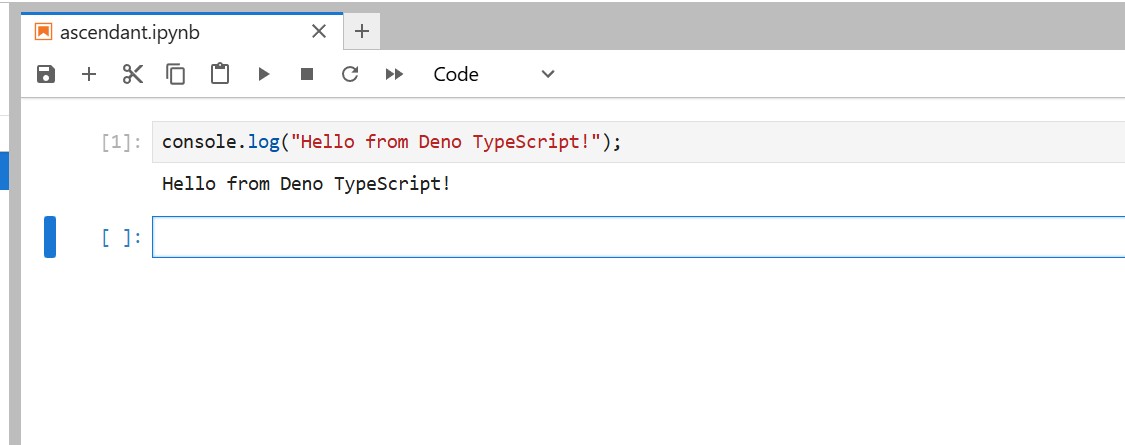Click the empty [ ]: cell prompt
This screenshot has height=445, width=1125.
(122, 237)
